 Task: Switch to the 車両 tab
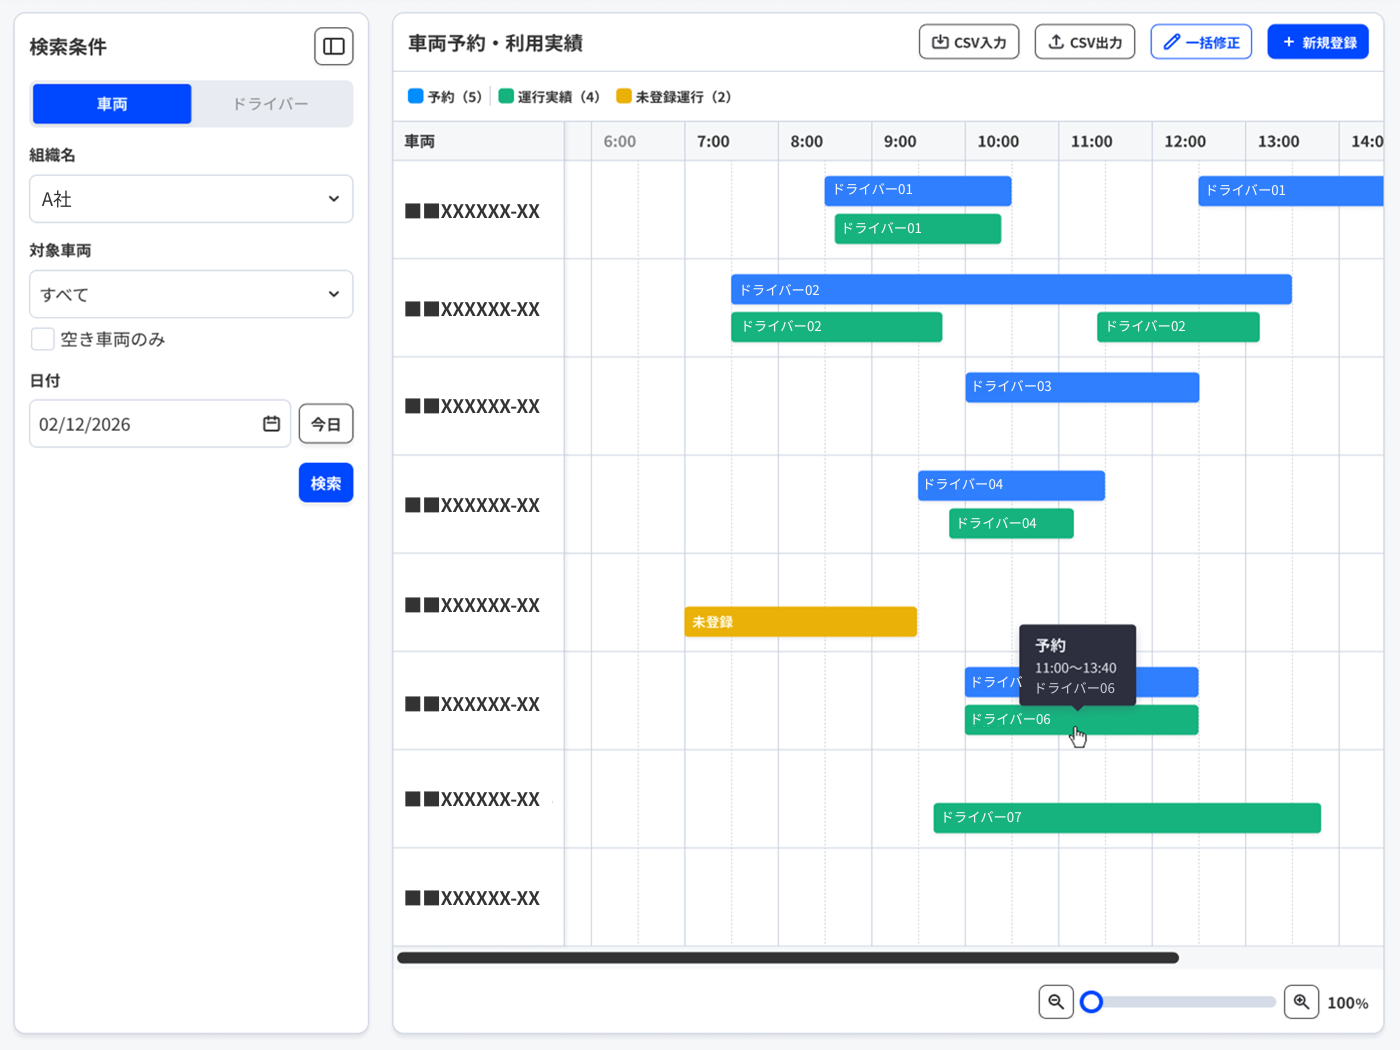pyautogui.click(x=112, y=104)
